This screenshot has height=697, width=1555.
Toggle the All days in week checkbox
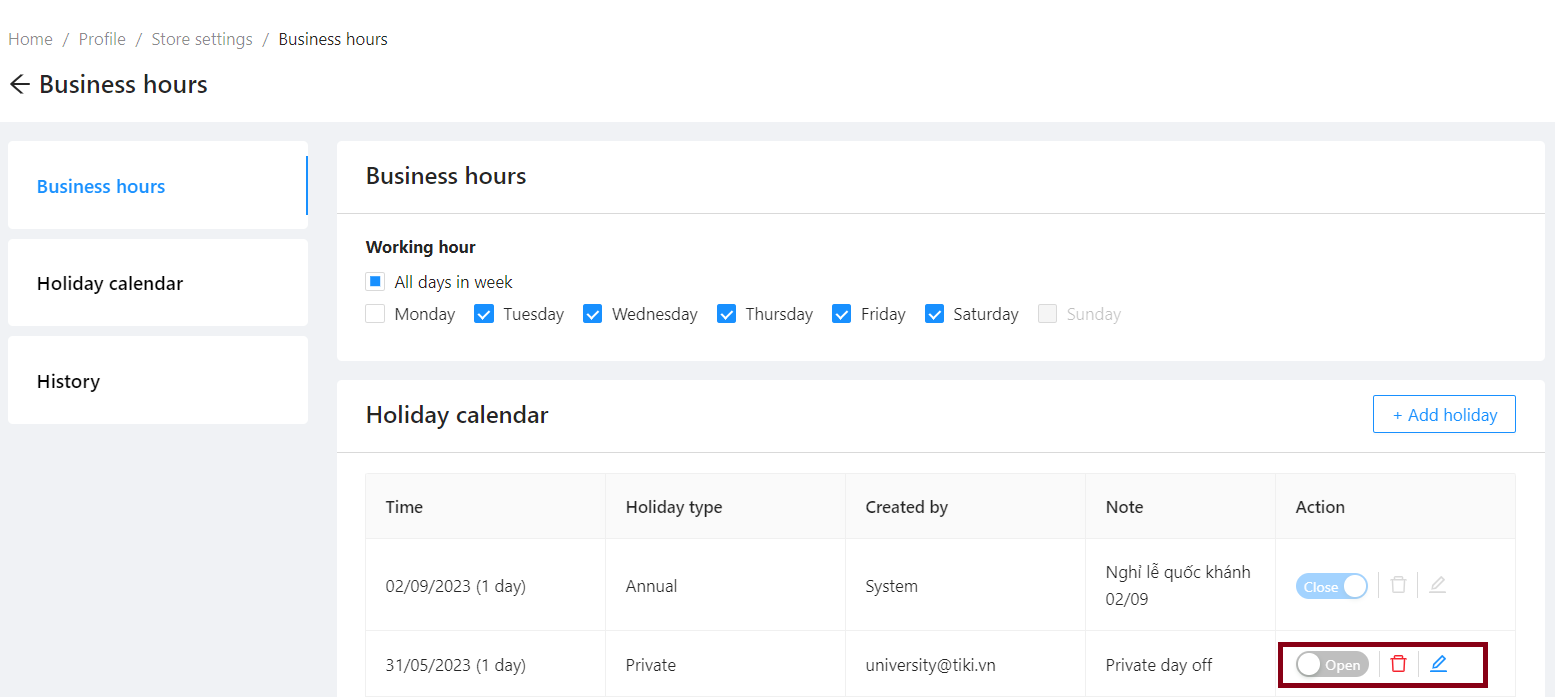point(375,282)
